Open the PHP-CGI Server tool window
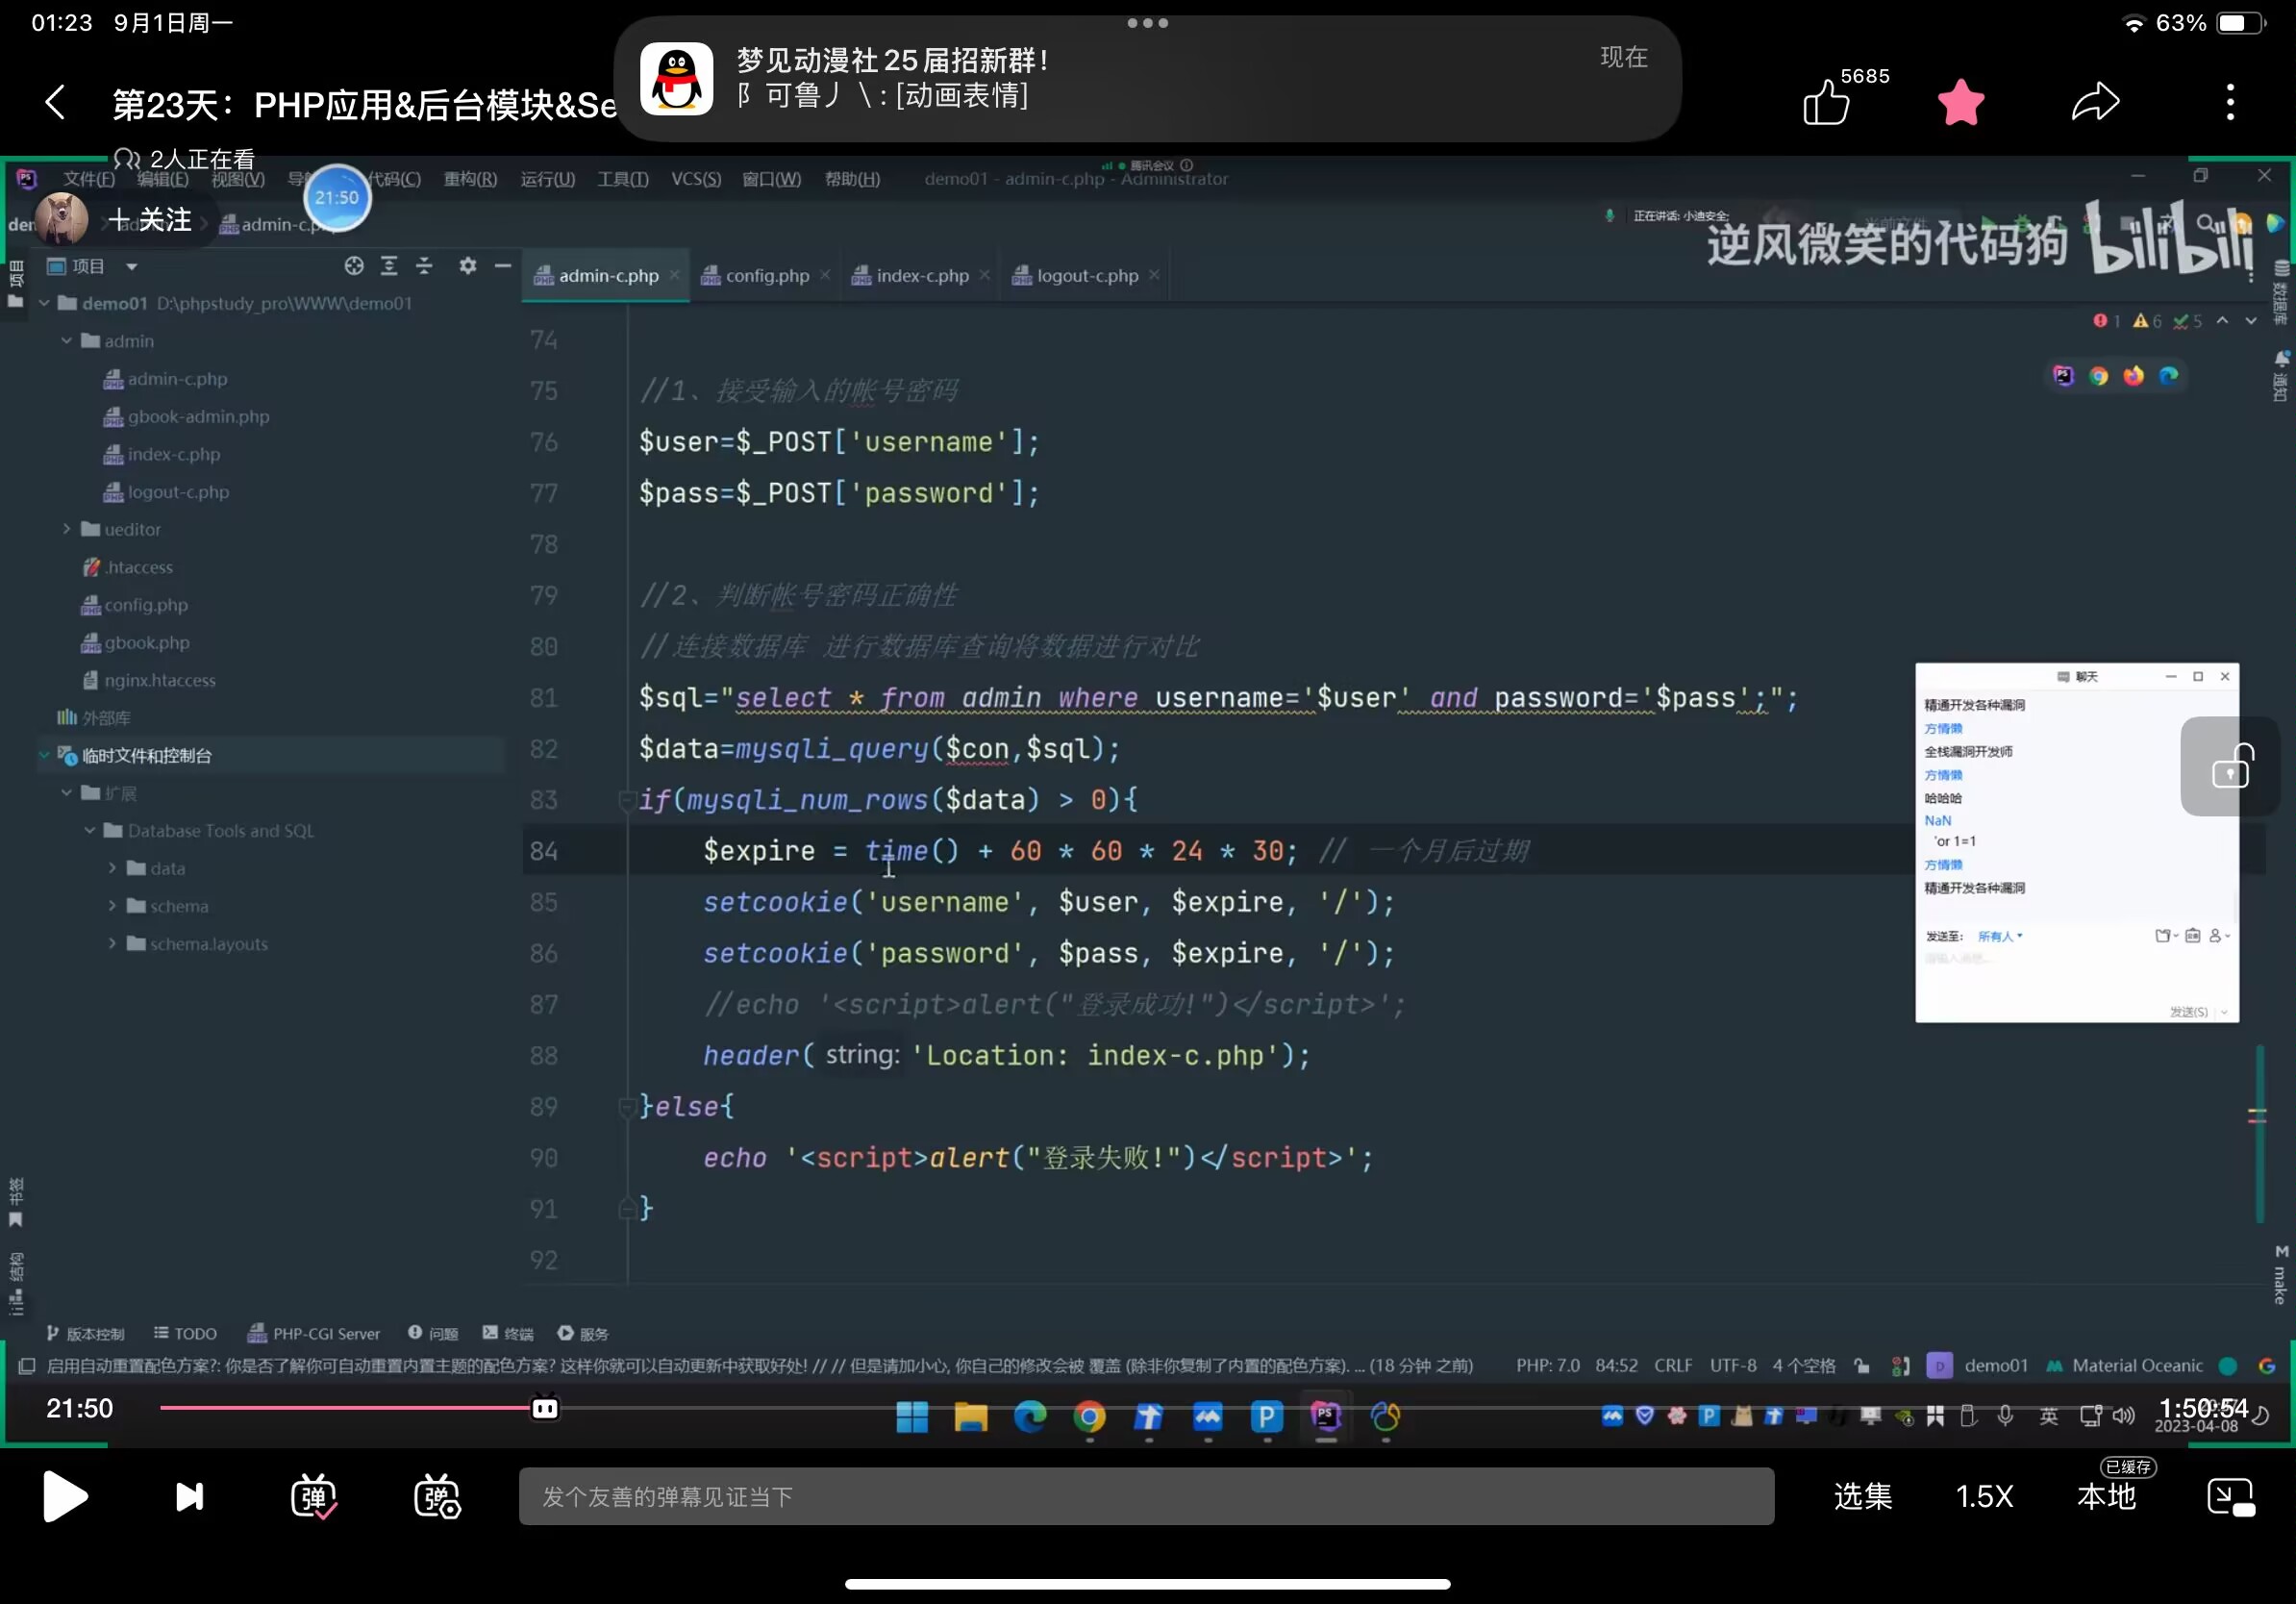The image size is (2296, 1604). [x=314, y=1333]
